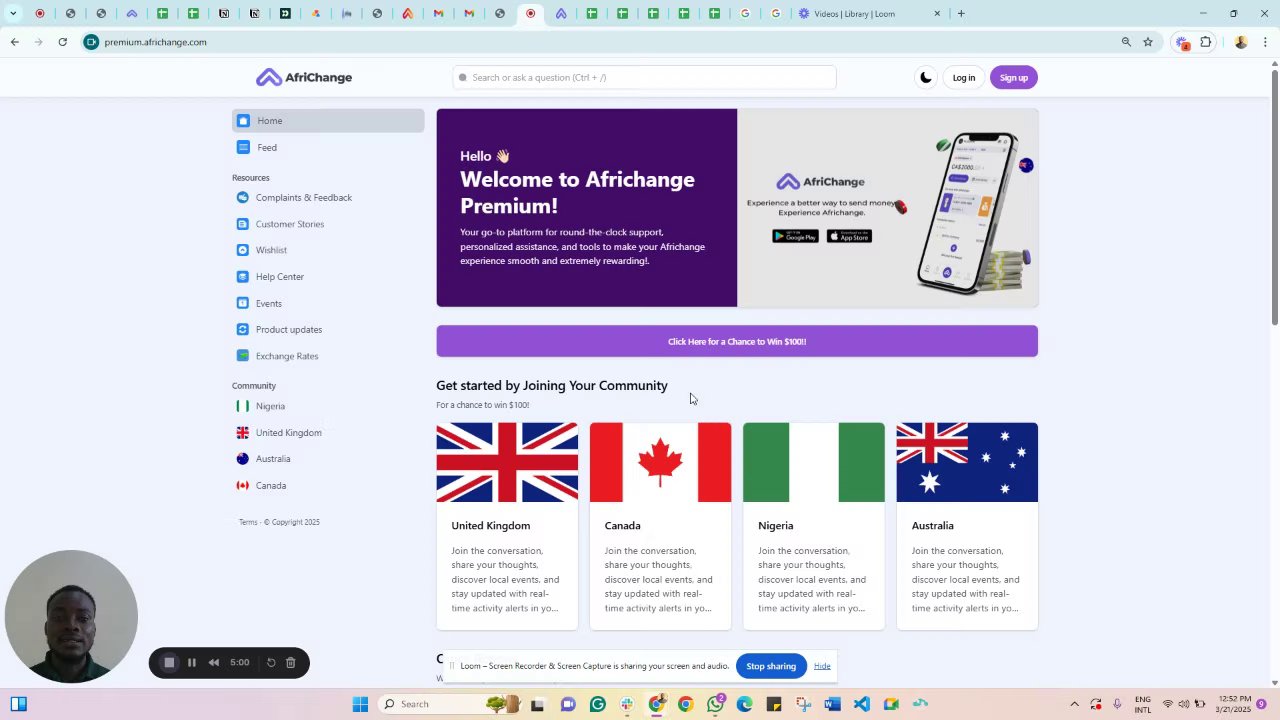Click the AfriChange logo in header

click(x=304, y=77)
